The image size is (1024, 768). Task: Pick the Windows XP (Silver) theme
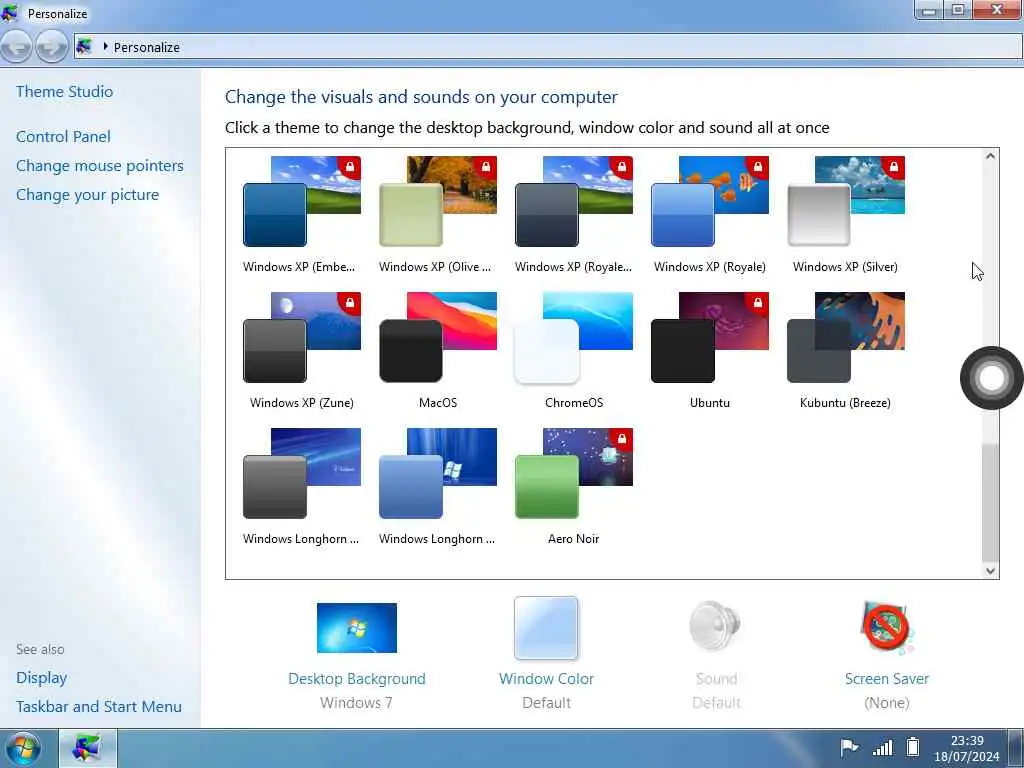click(x=846, y=202)
